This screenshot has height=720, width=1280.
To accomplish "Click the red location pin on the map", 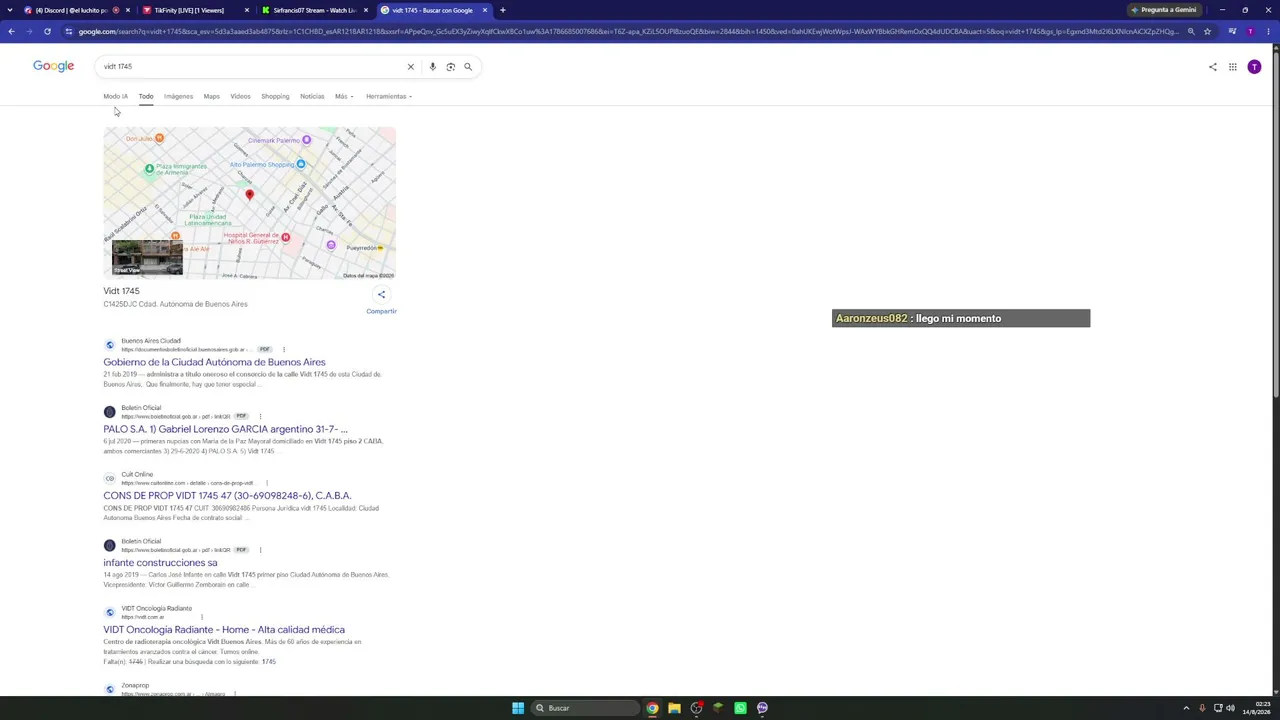I will coord(249,196).
